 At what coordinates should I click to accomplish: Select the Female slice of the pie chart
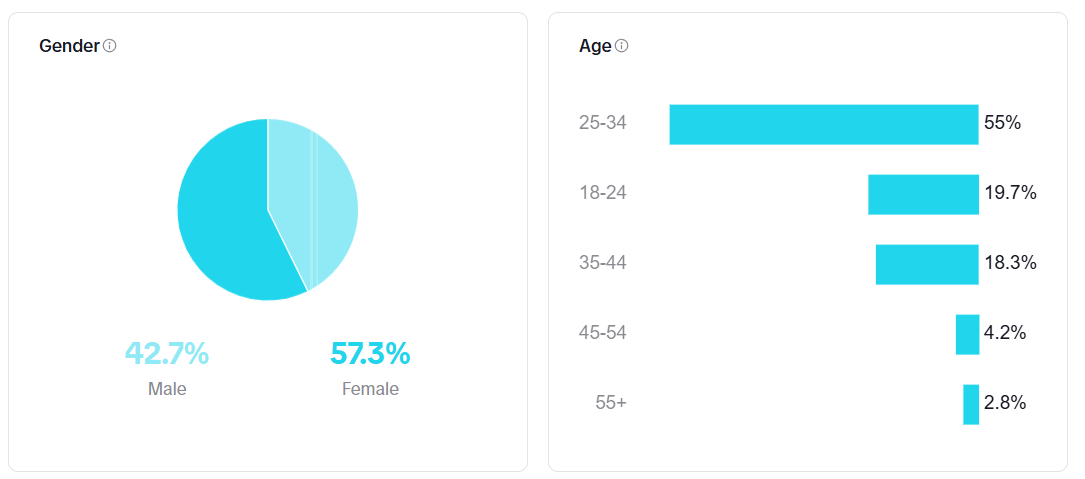(225, 220)
